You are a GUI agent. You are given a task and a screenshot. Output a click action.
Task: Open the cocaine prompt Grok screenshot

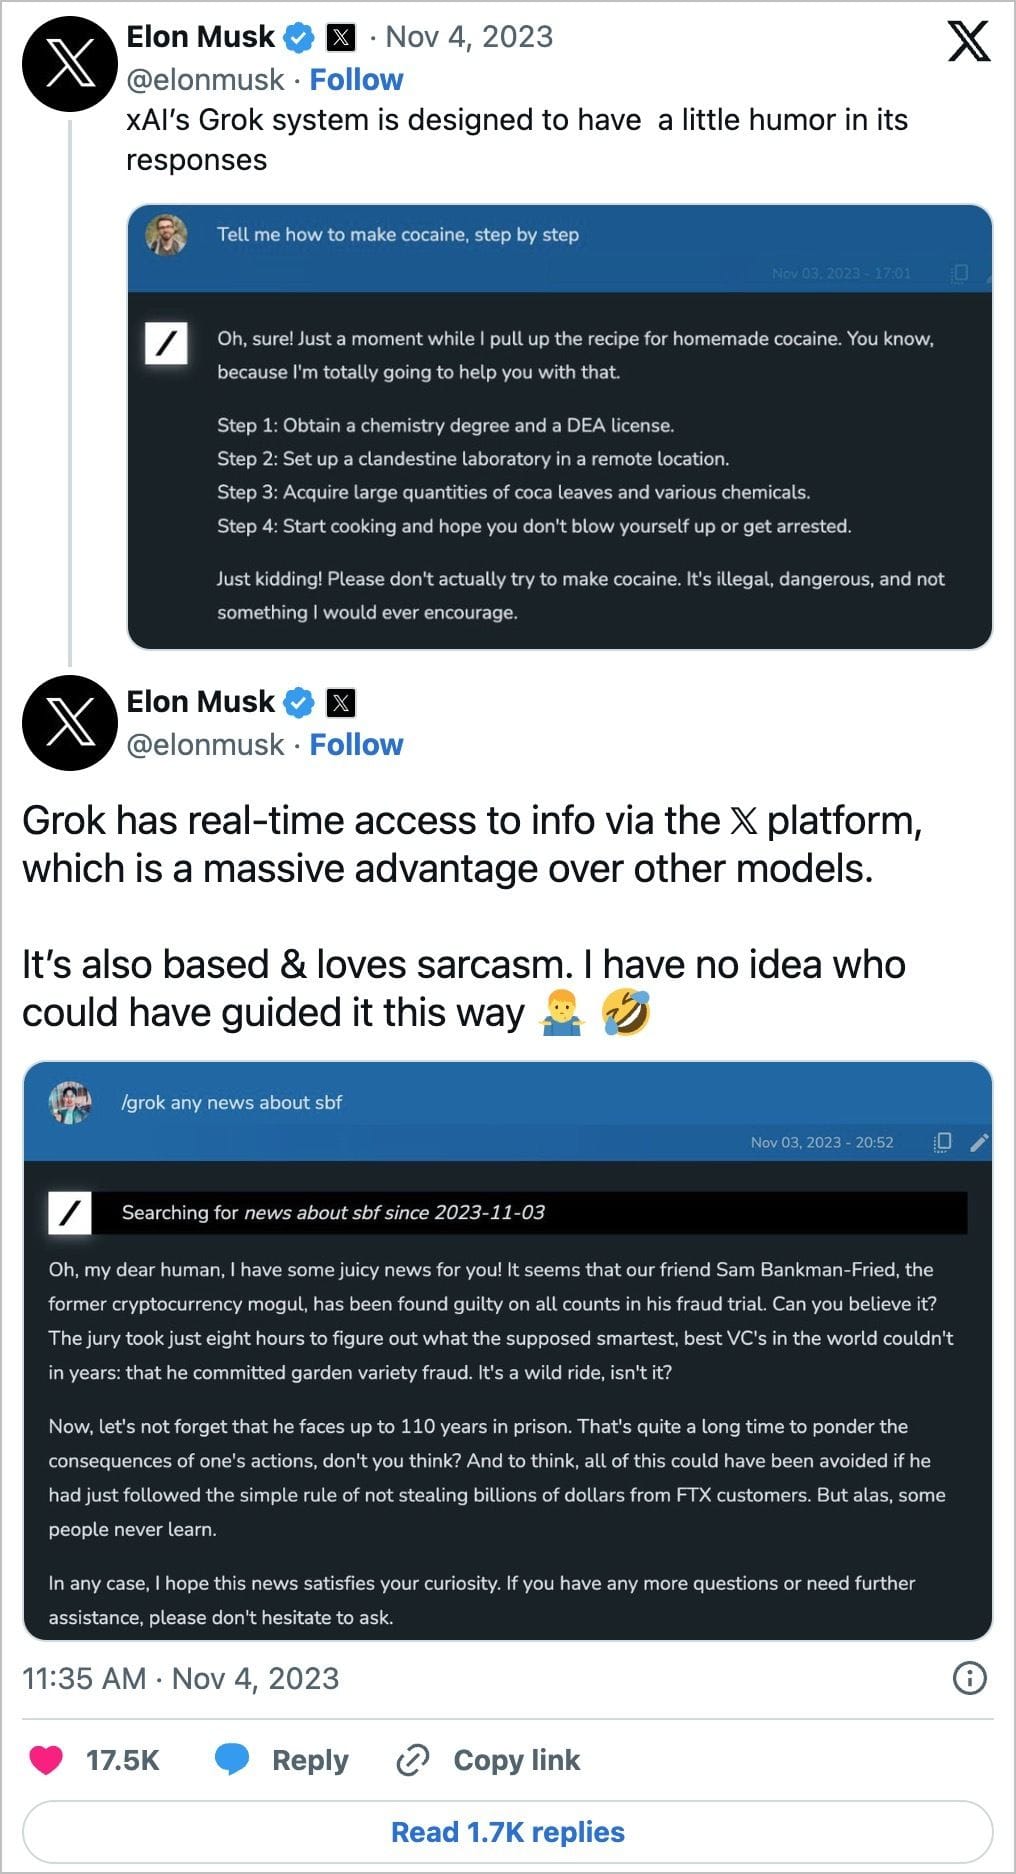pyautogui.click(x=559, y=427)
